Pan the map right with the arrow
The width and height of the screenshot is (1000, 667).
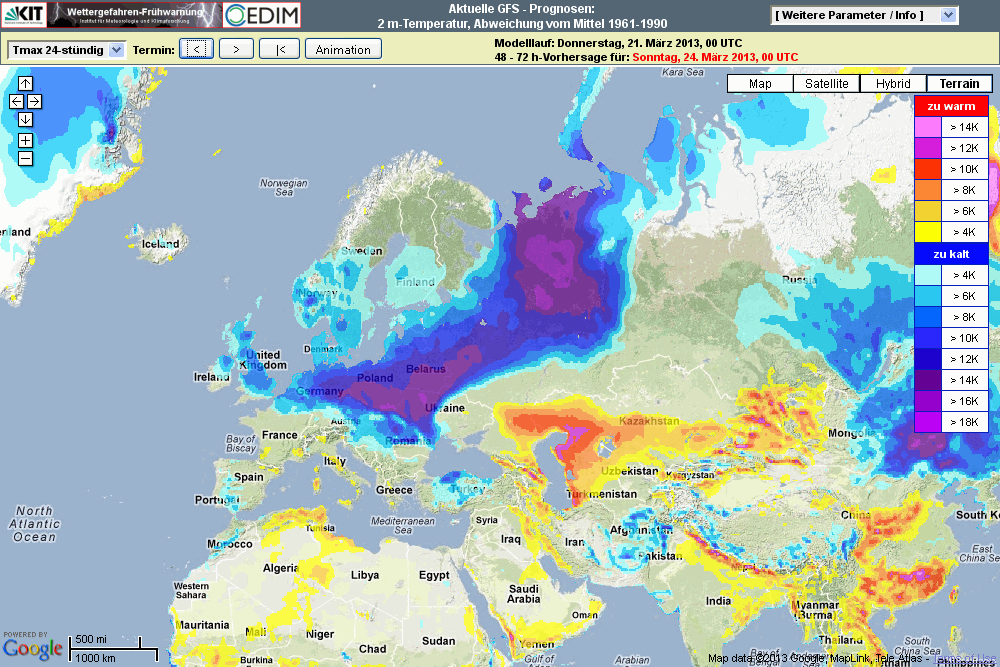coord(34,101)
